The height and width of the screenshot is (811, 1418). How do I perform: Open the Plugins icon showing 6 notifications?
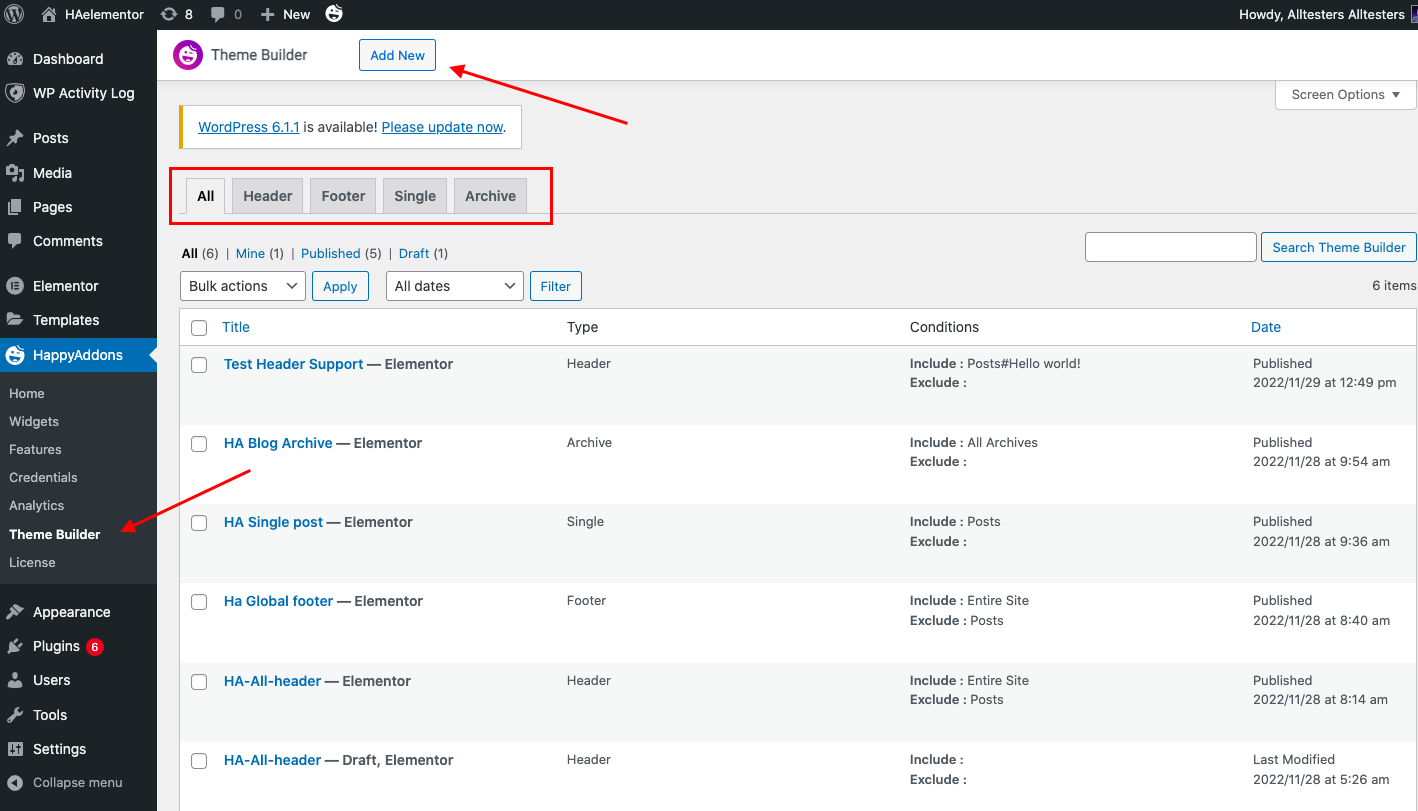point(16,646)
